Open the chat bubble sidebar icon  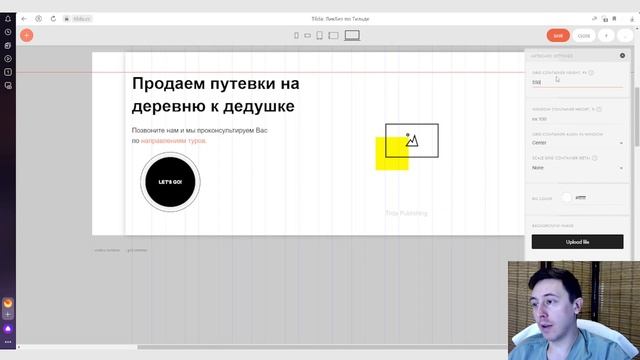point(8,86)
